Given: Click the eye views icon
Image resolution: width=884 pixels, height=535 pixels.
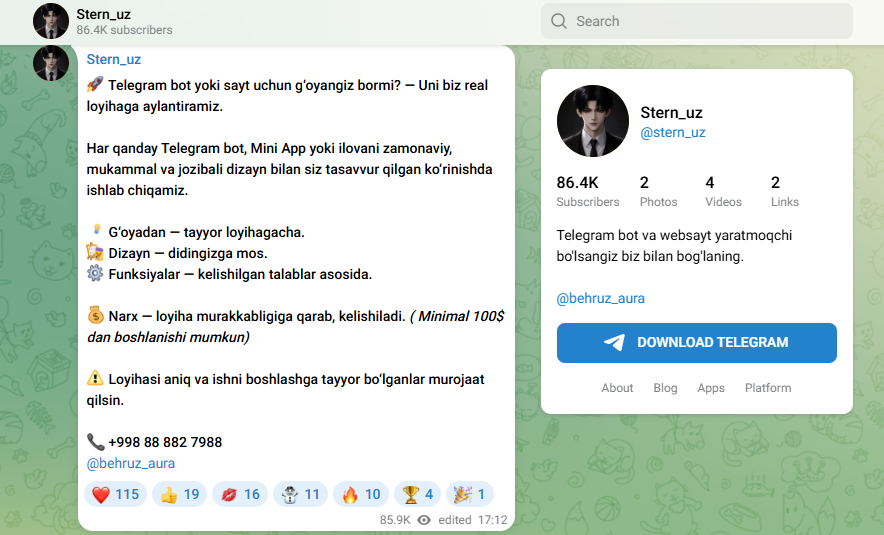Looking at the screenshot, I should [424, 520].
